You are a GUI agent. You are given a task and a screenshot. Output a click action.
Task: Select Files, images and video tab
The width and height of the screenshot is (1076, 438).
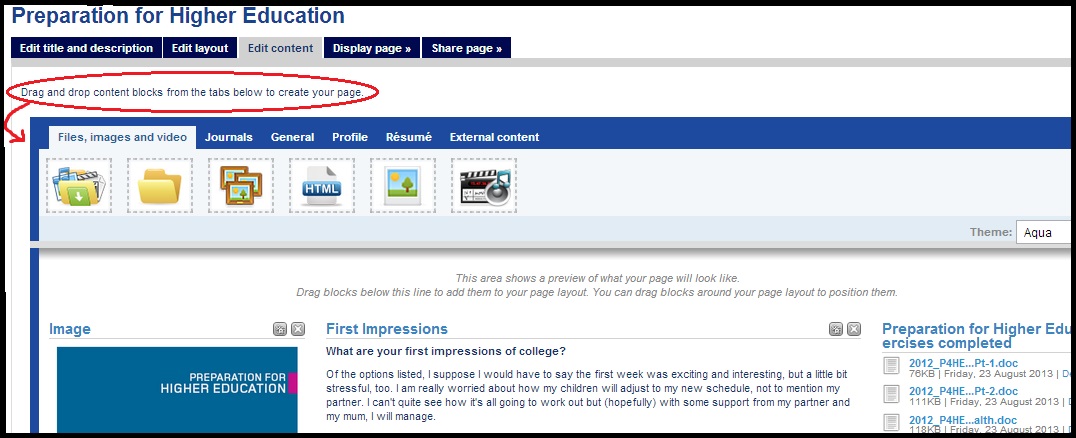(122, 137)
